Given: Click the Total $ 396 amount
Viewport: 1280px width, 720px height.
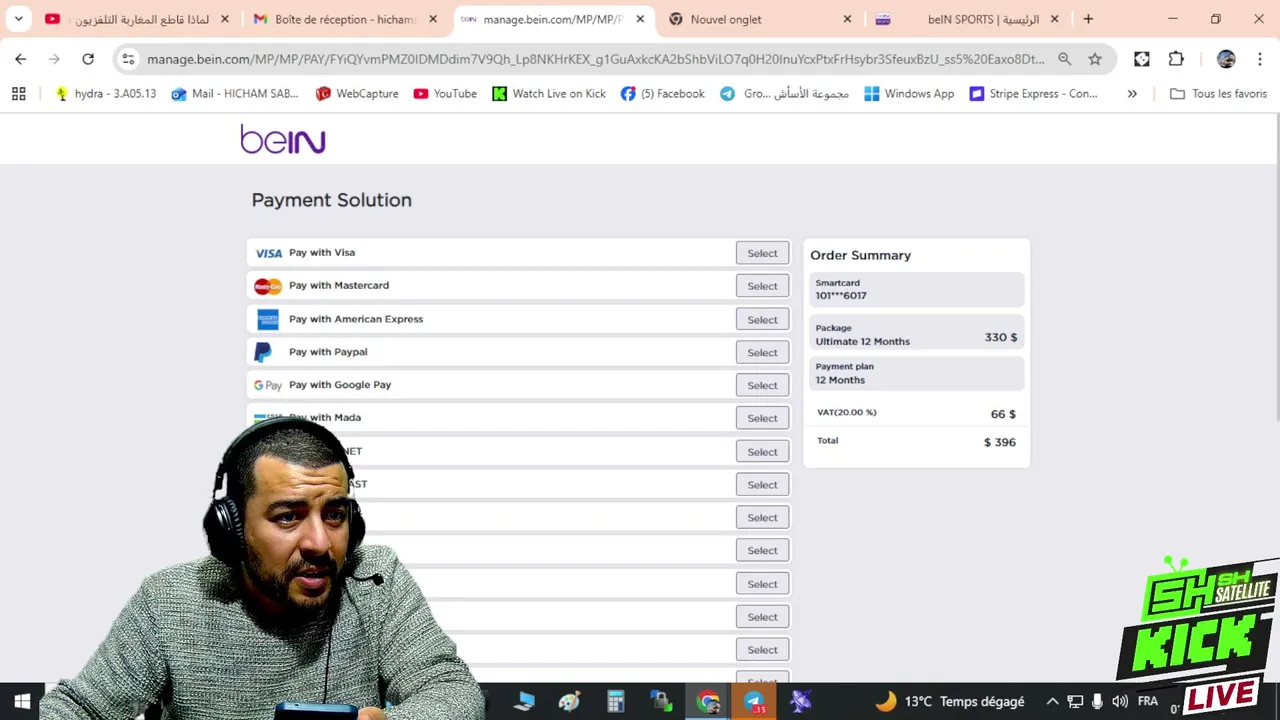Looking at the screenshot, I should 1000,442.
